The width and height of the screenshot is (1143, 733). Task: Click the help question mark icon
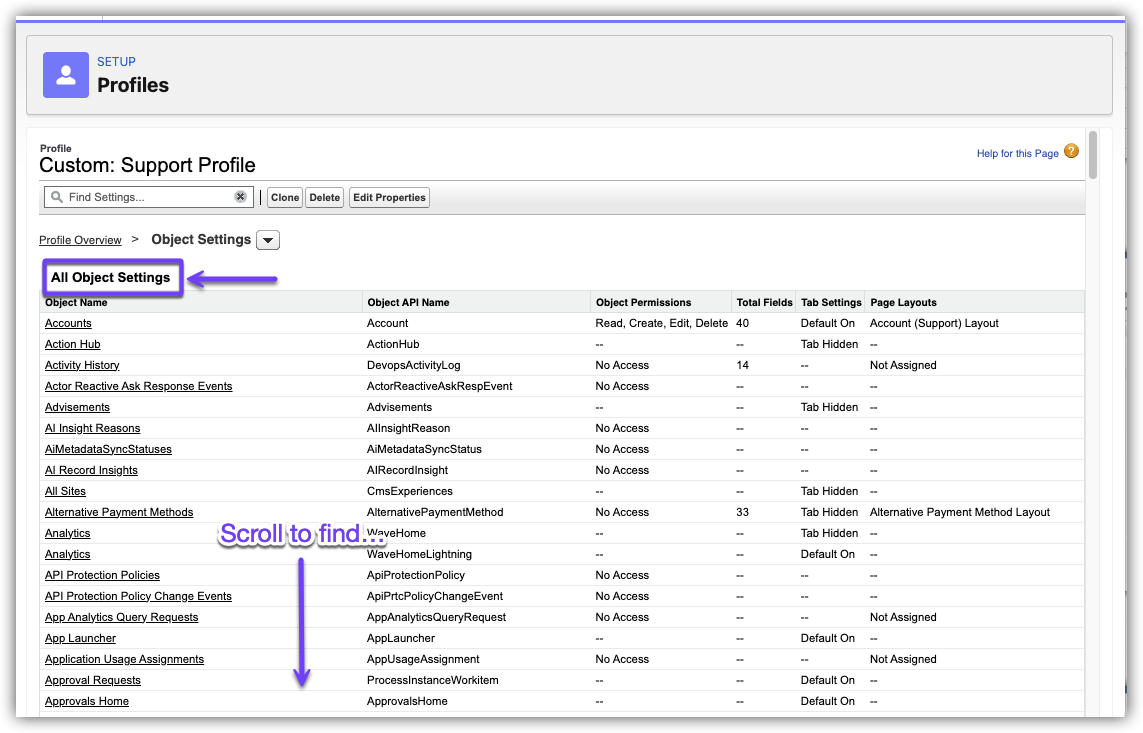click(1071, 152)
